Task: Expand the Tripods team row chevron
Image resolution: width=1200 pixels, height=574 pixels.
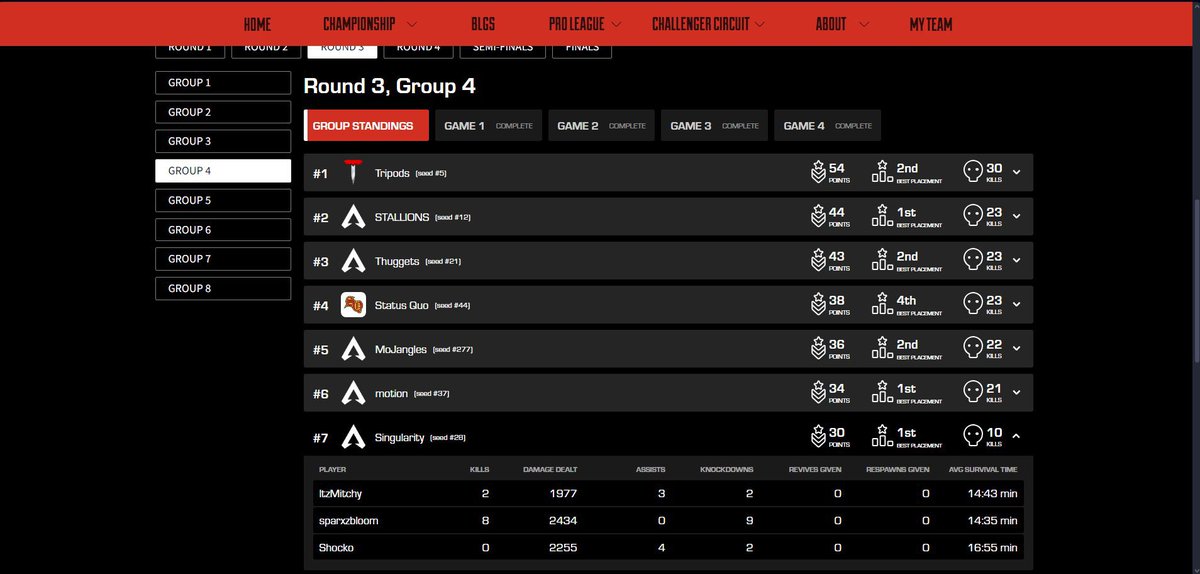Action: pos(1017,172)
